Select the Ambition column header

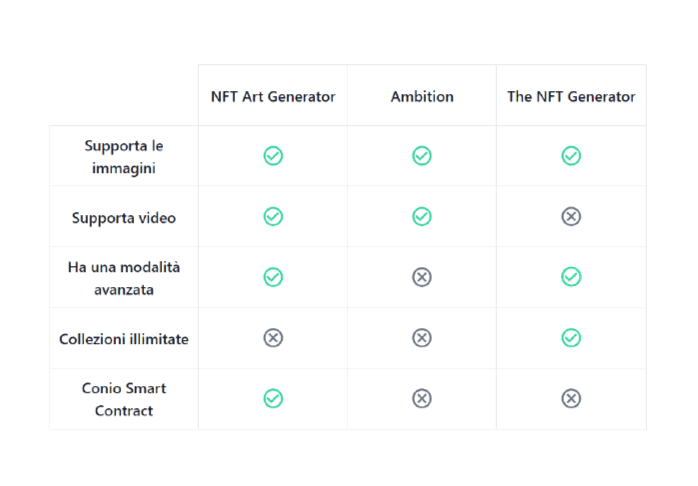click(x=422, y=97)
